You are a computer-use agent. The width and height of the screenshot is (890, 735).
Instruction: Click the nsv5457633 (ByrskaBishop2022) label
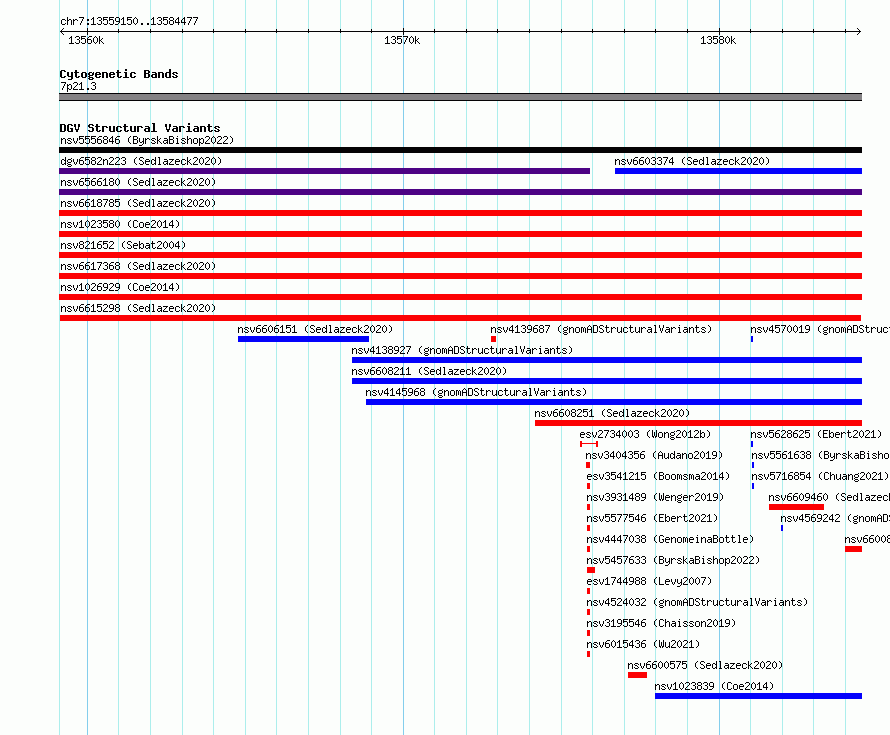(673, 560)
